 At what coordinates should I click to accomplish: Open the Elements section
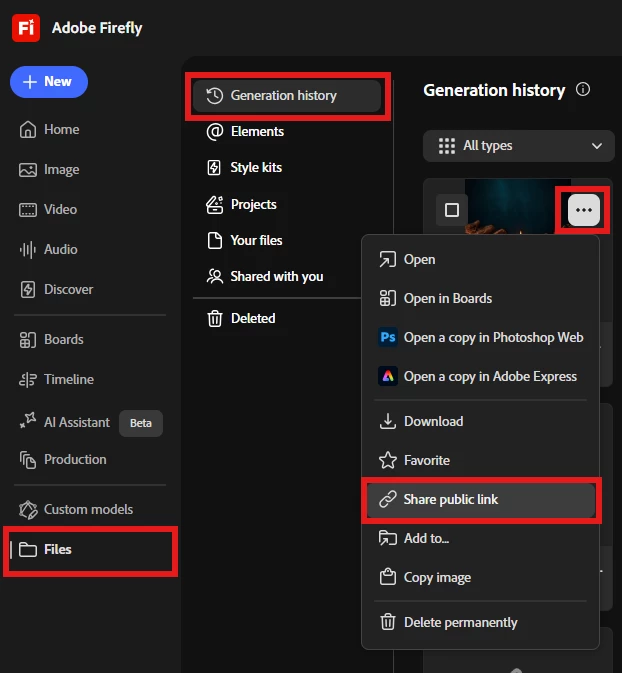(245, 131)
